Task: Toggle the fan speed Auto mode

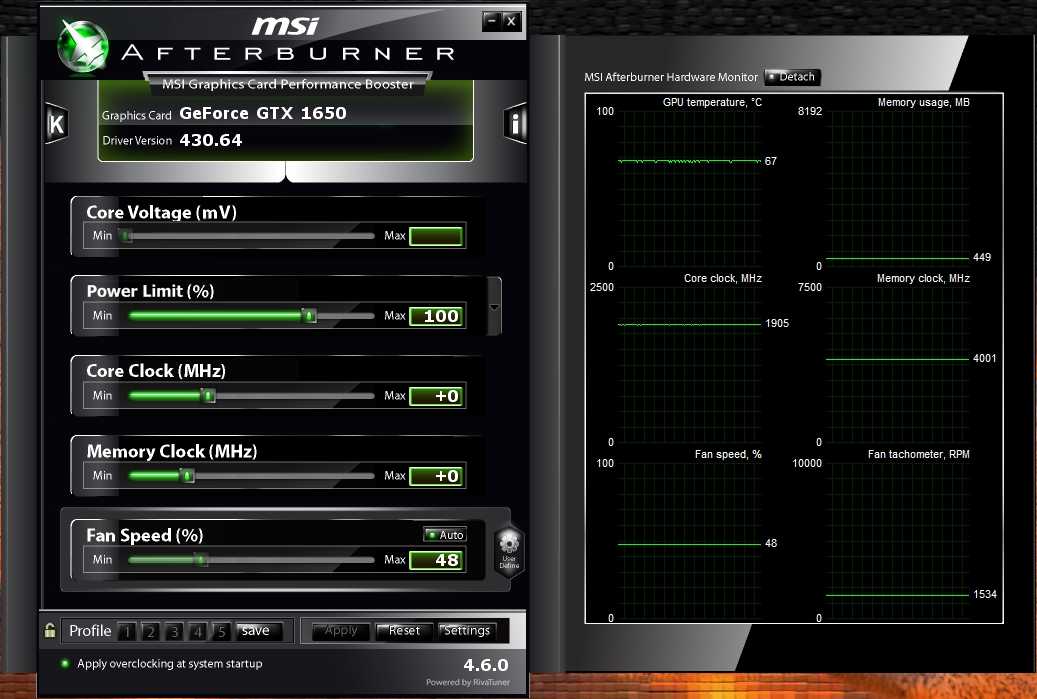Action: click(x=445, y=535)
